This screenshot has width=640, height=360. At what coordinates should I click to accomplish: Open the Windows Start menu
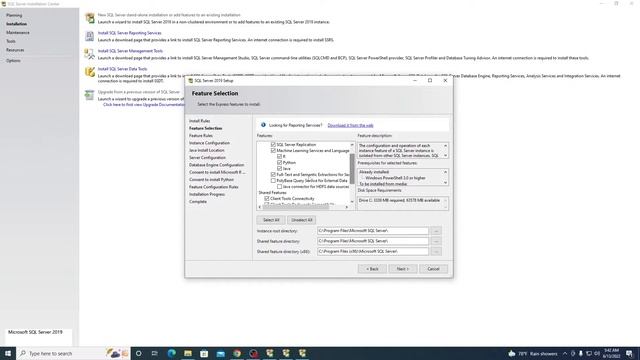pyautogui.click(x=8, y=353)
